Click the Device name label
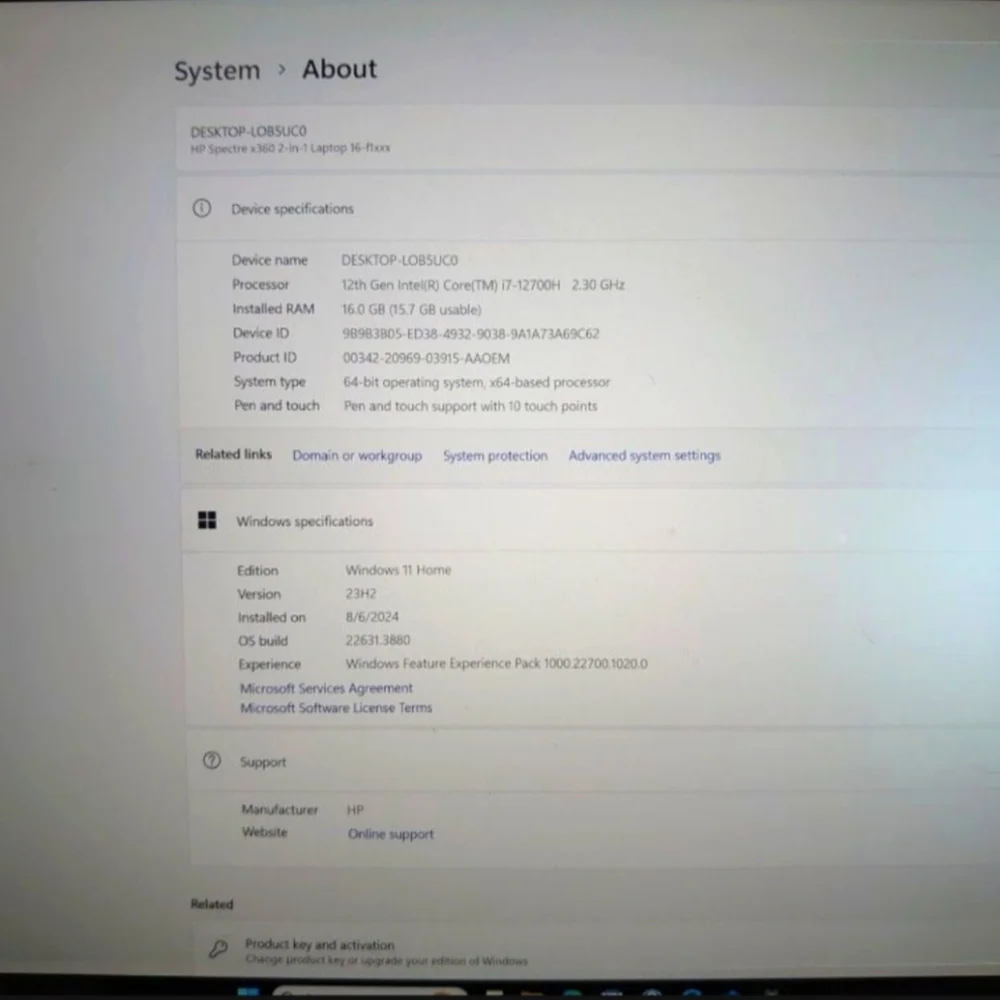Viewport: 1000px width, 1000px height. pos(270,260)
